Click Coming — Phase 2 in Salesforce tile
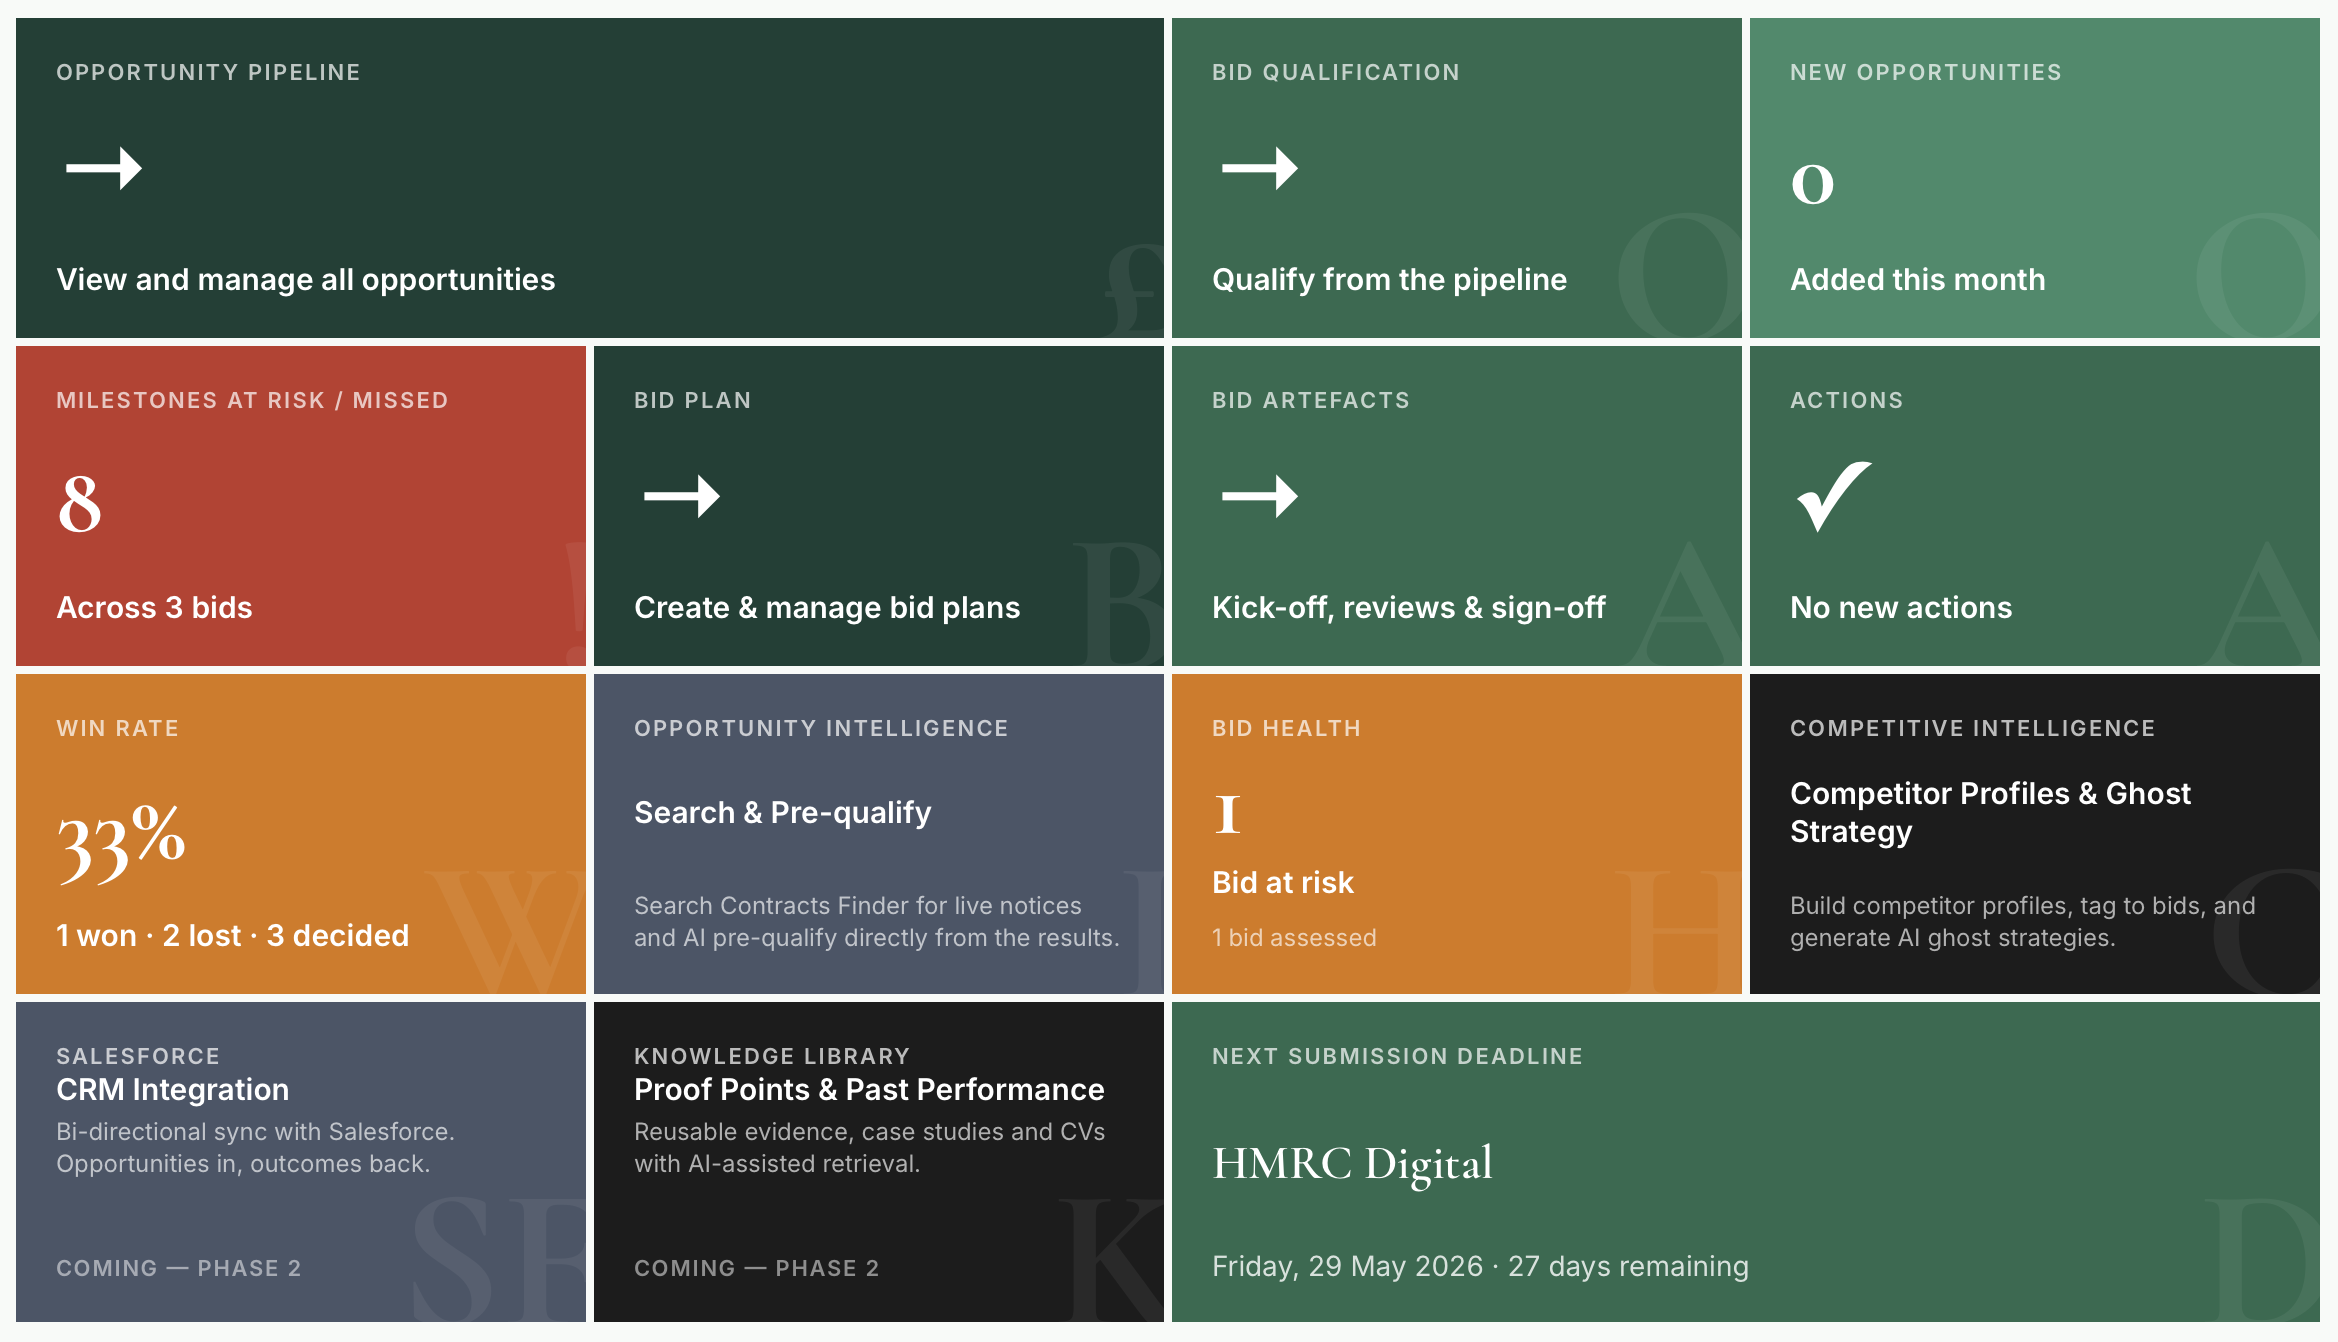Image resolution: width=2338 pixels, height=1342 pixels. pos(179,1268)
